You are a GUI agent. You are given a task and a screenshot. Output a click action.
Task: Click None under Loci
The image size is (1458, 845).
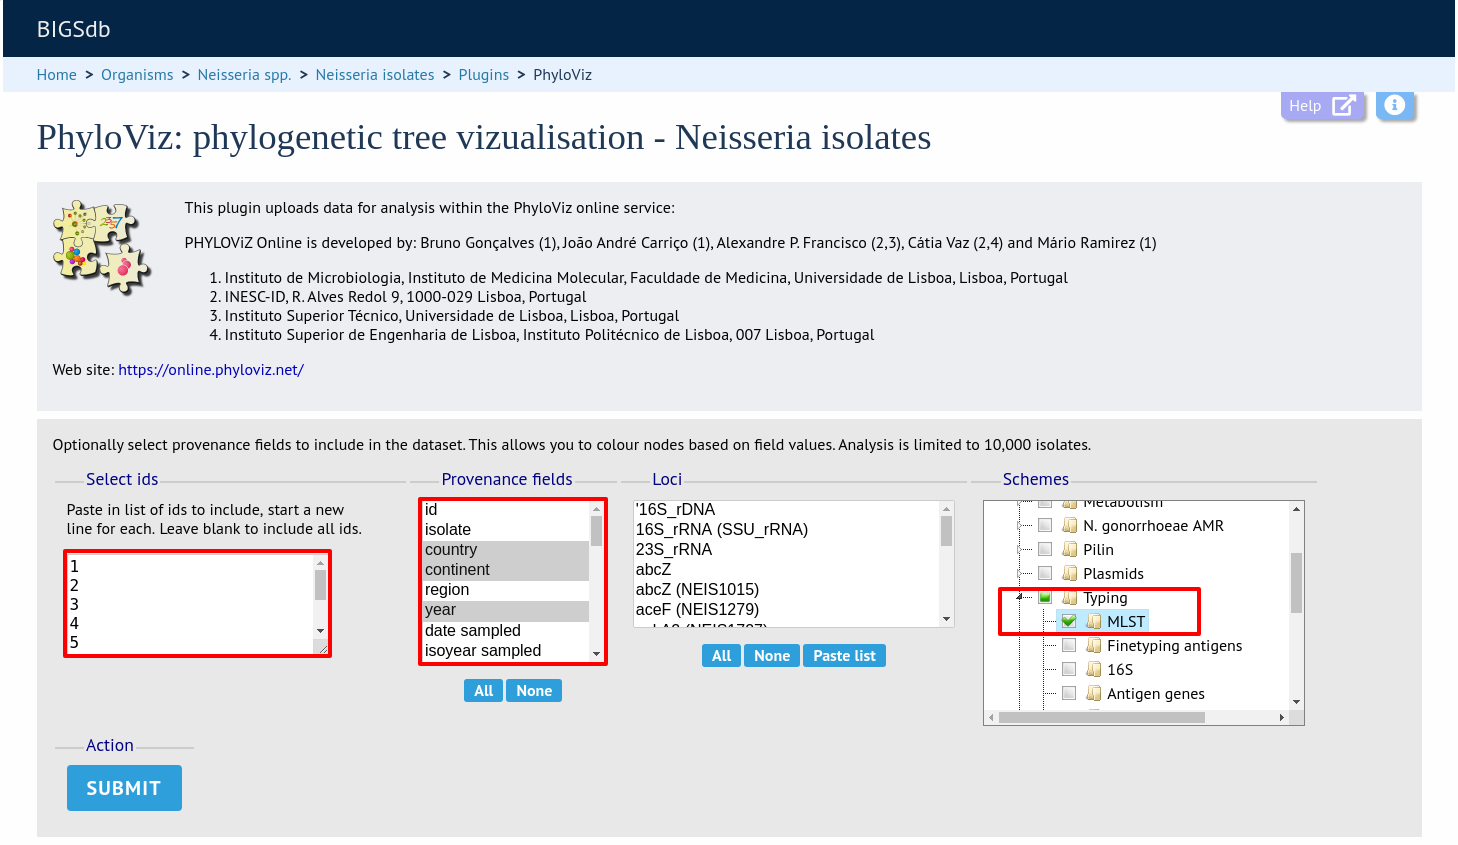tap(772, 656)
